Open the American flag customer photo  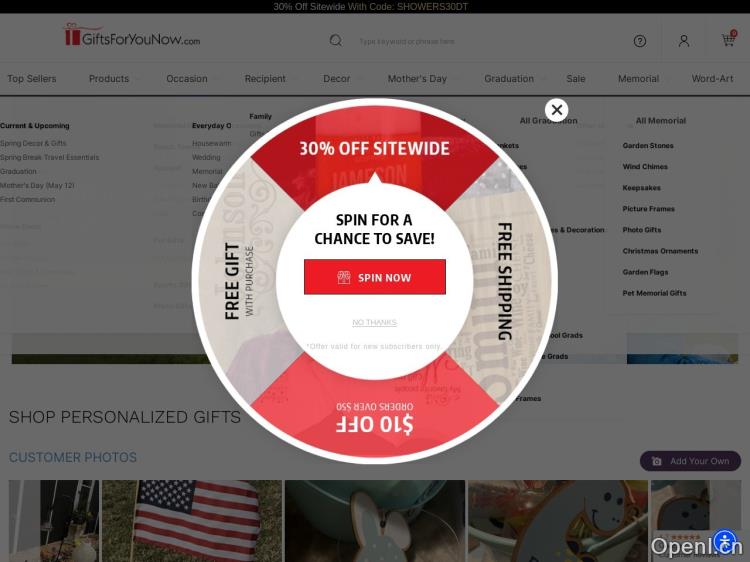pos(192,521)
